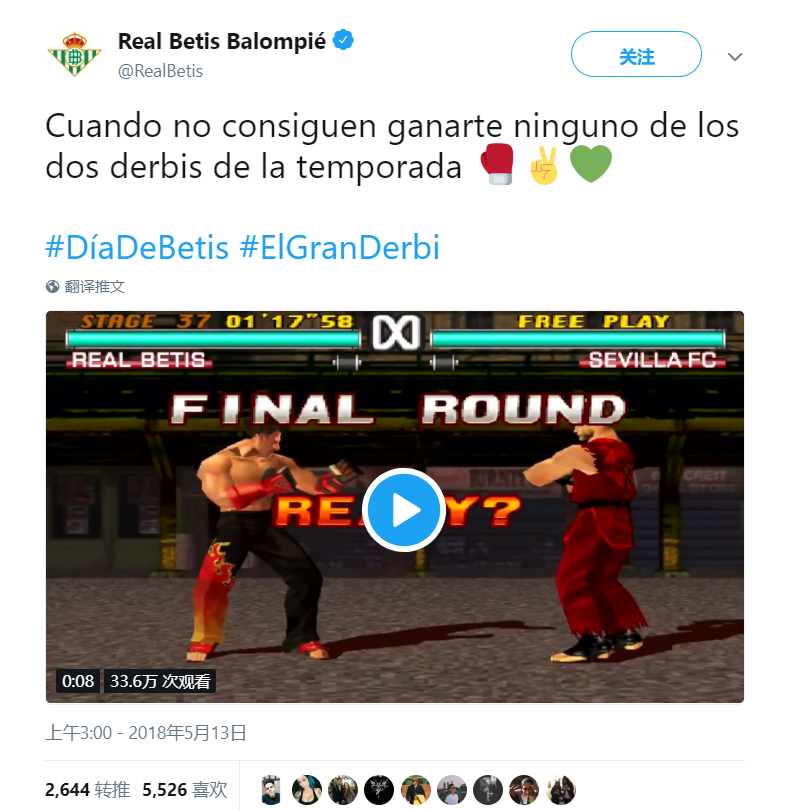
Task: Click 翻译推文 to translate the tweet
Action: 95,286
